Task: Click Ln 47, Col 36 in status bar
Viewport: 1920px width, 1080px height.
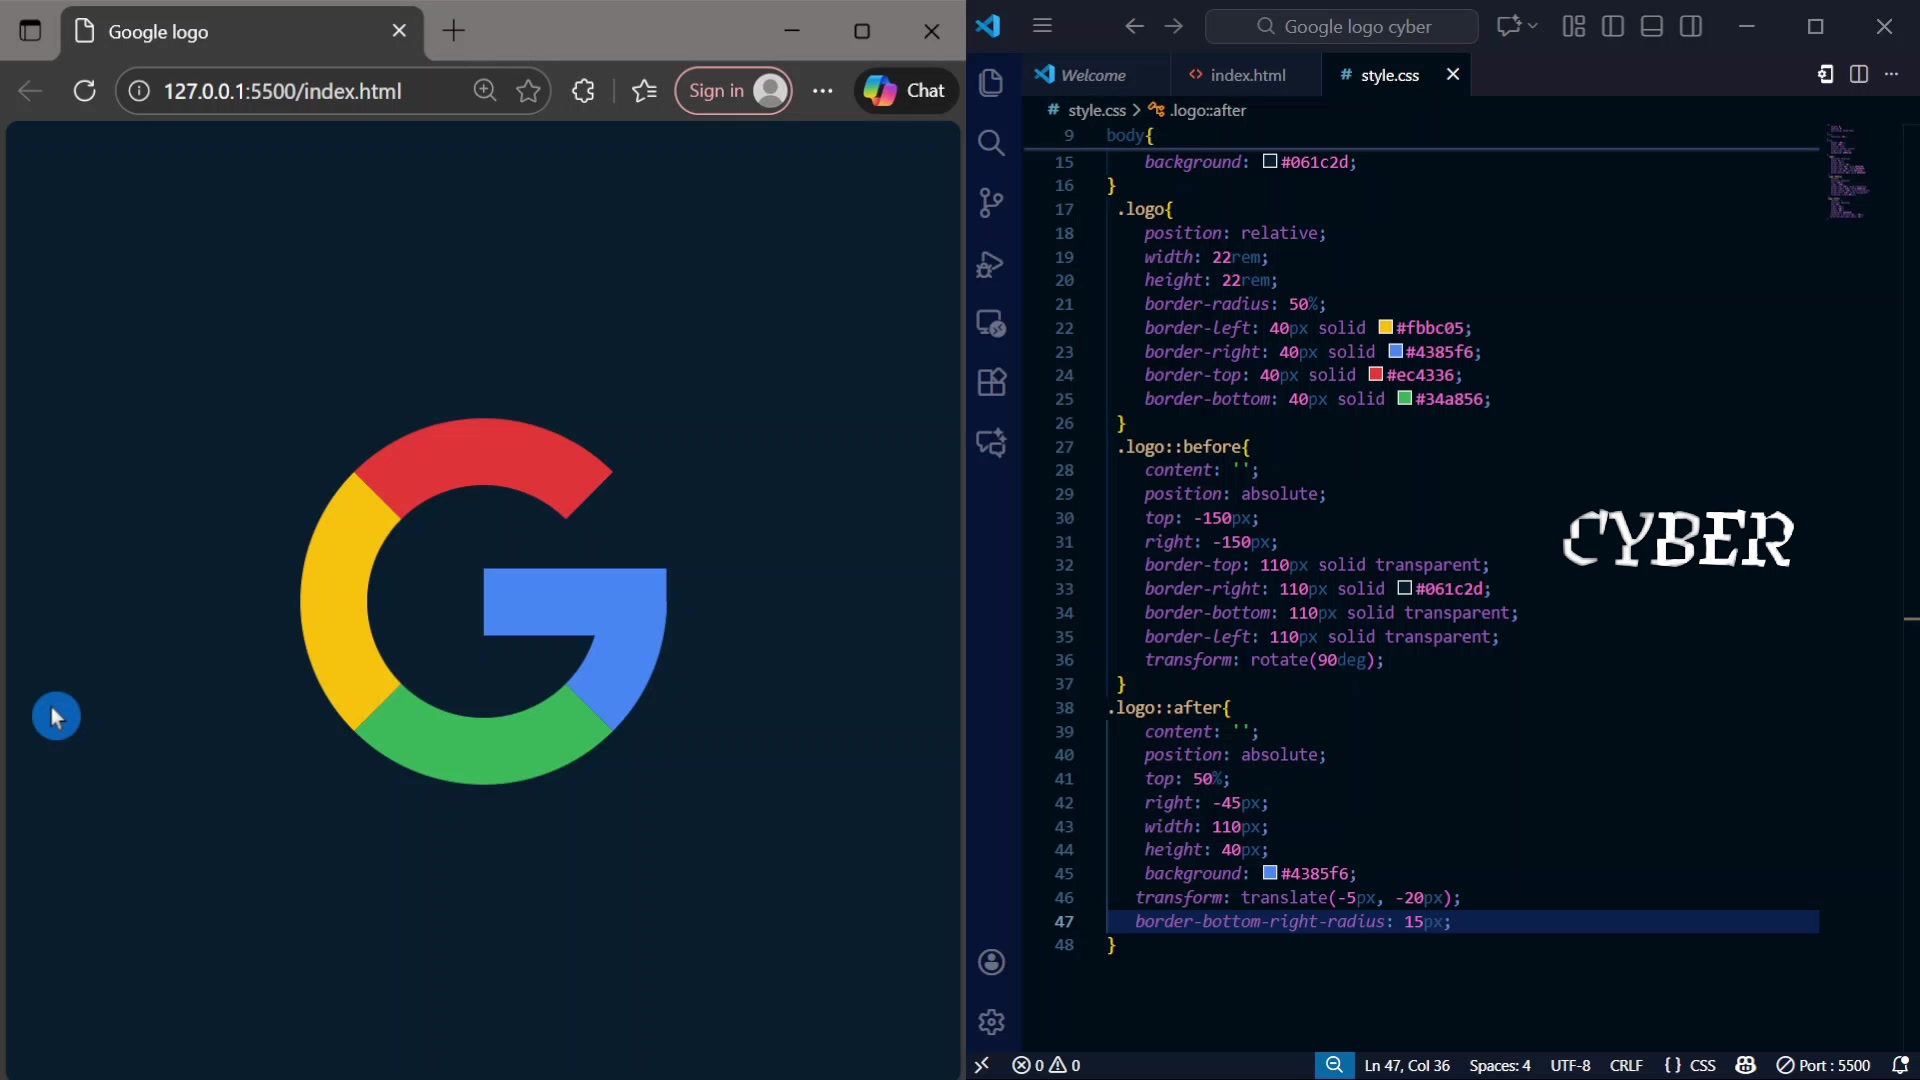Action: (x=1407, y=1065)
